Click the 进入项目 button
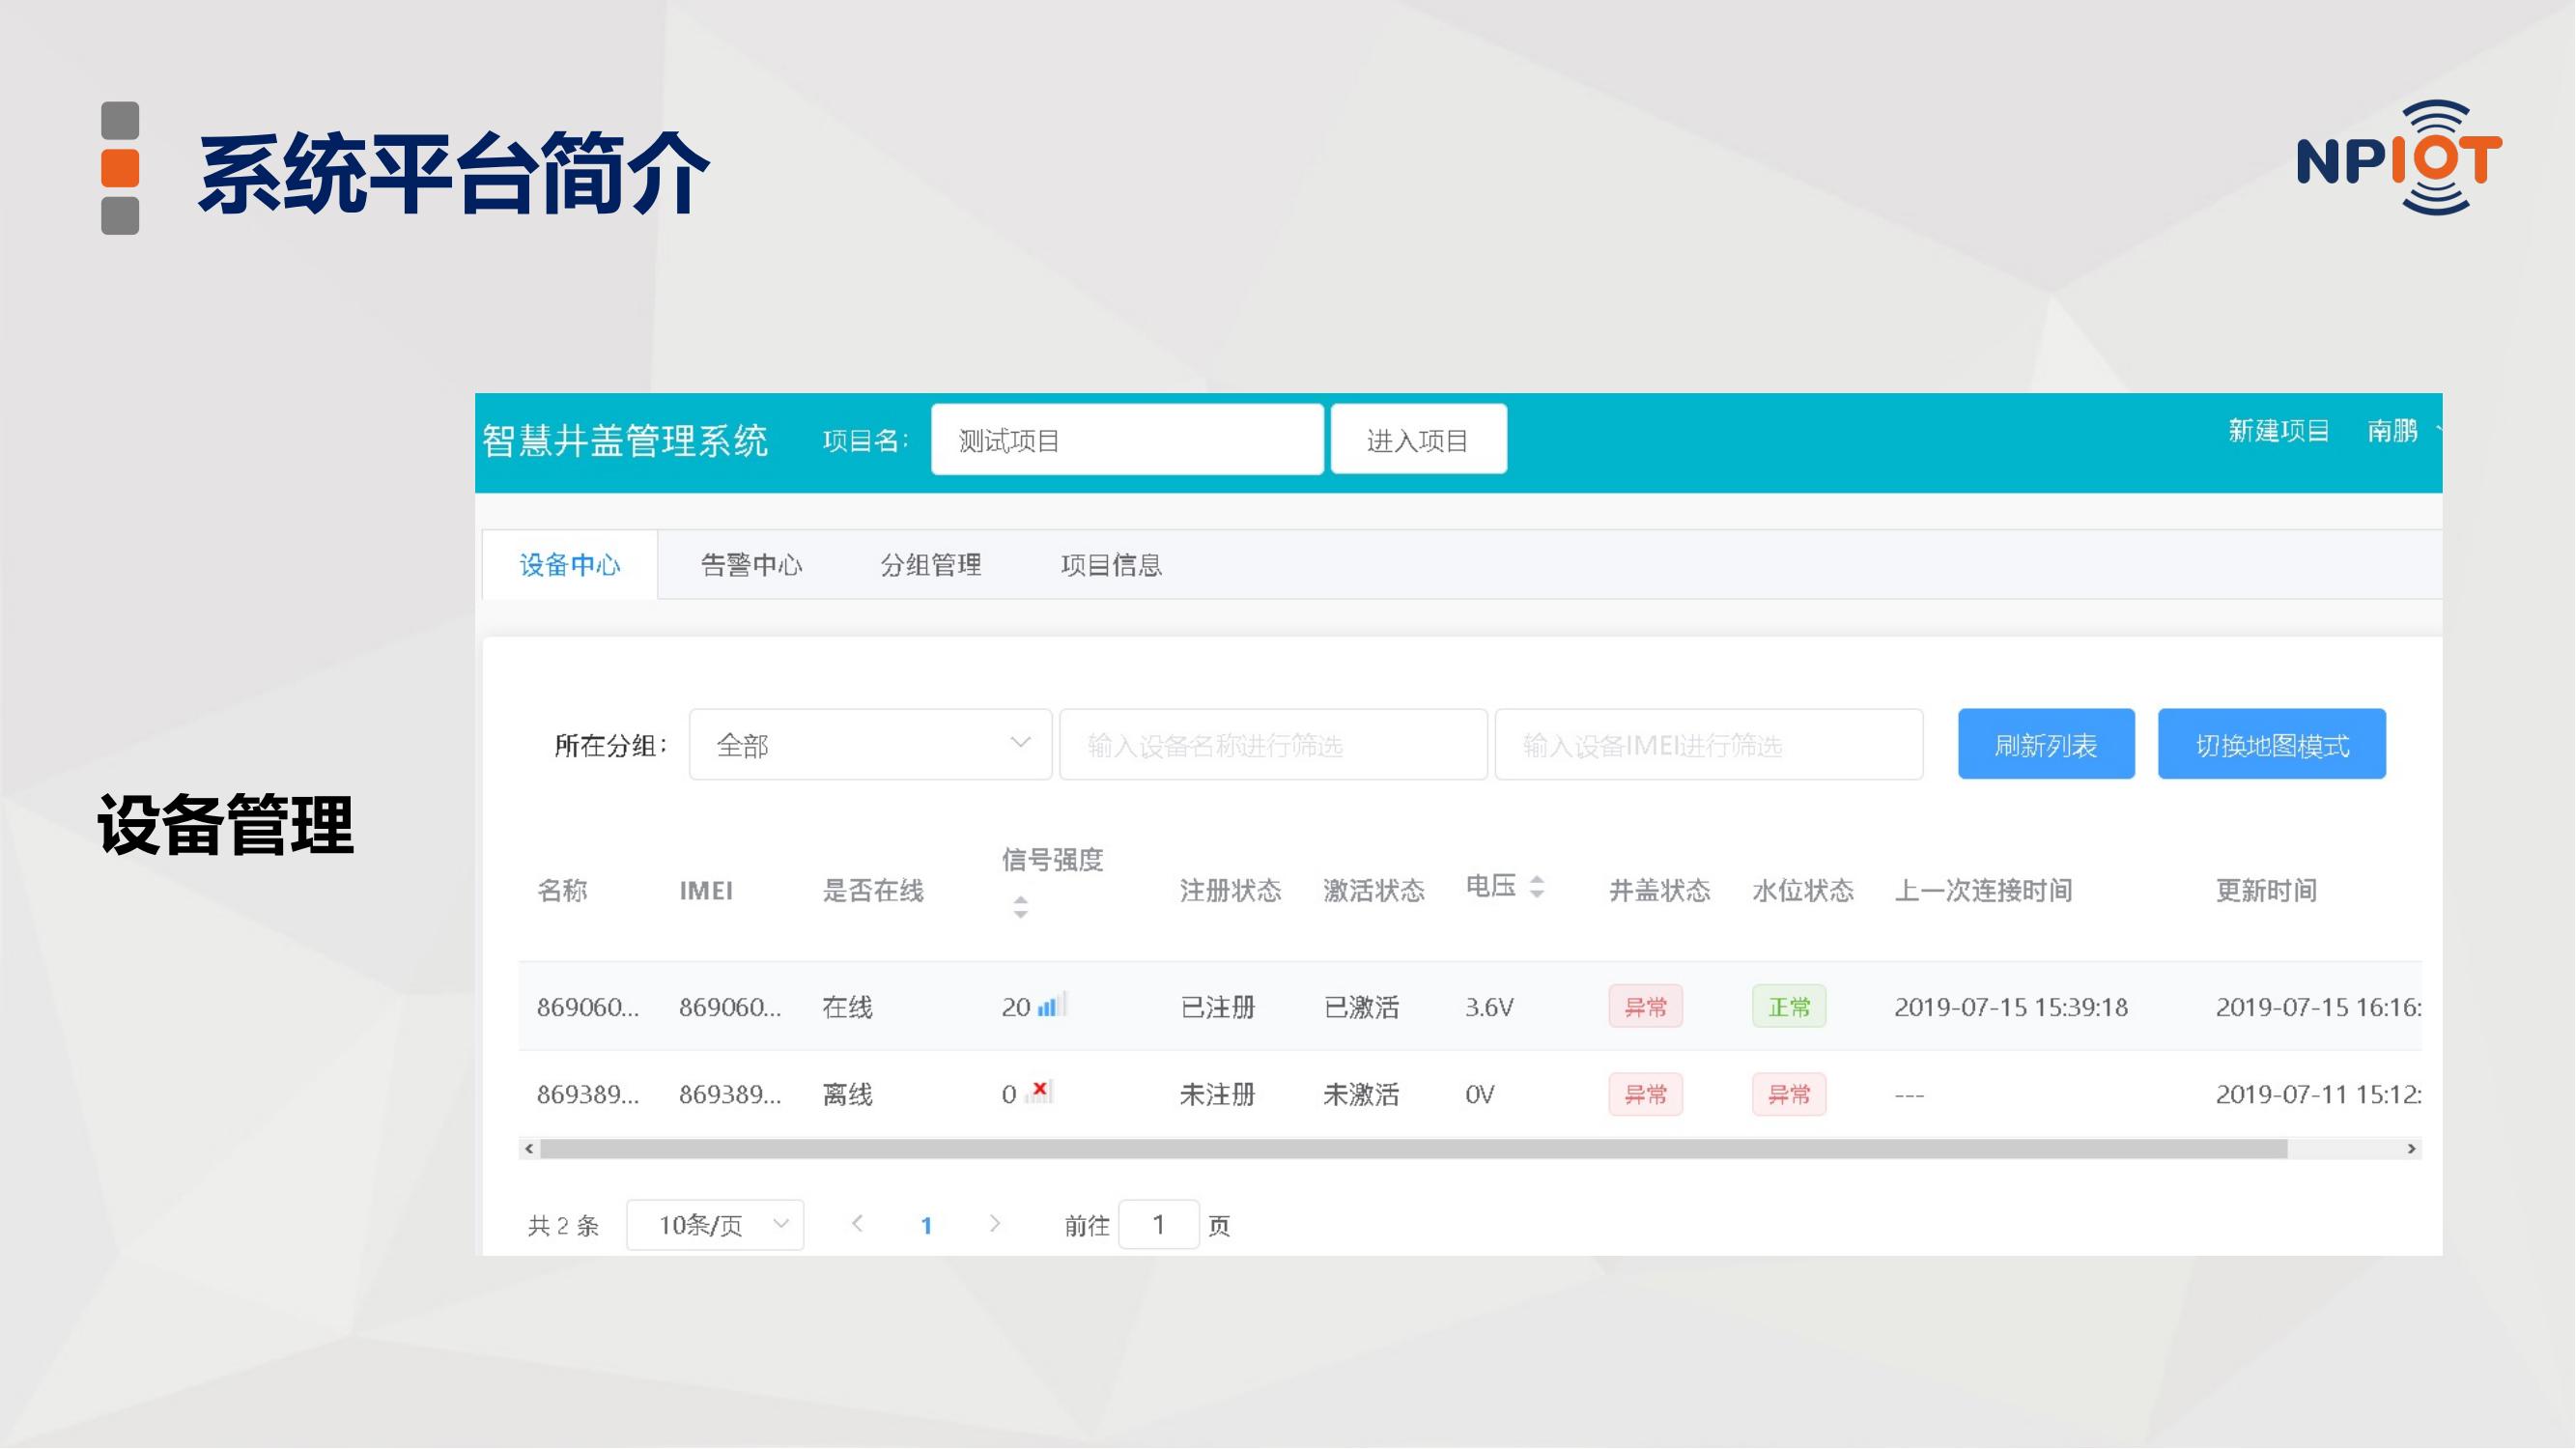This screenshot has height=1449, width=2576. pos(1417,440)
